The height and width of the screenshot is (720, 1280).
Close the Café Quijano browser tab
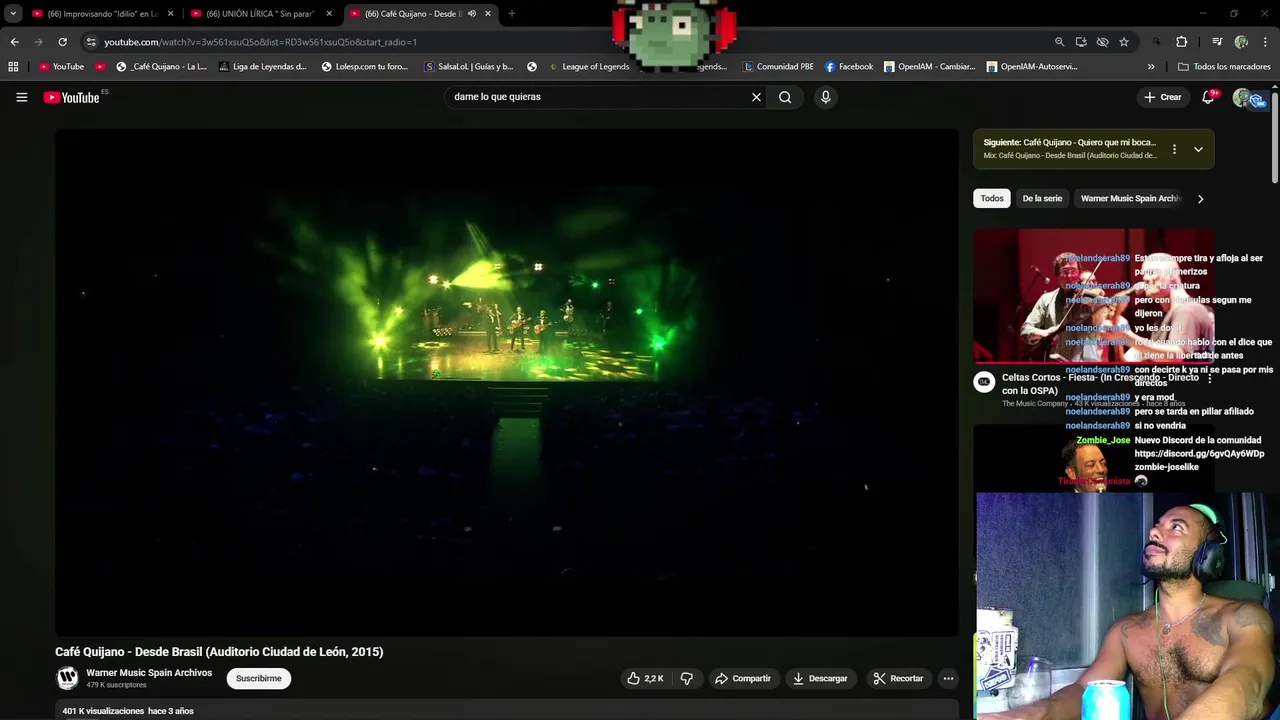(488, 14)
